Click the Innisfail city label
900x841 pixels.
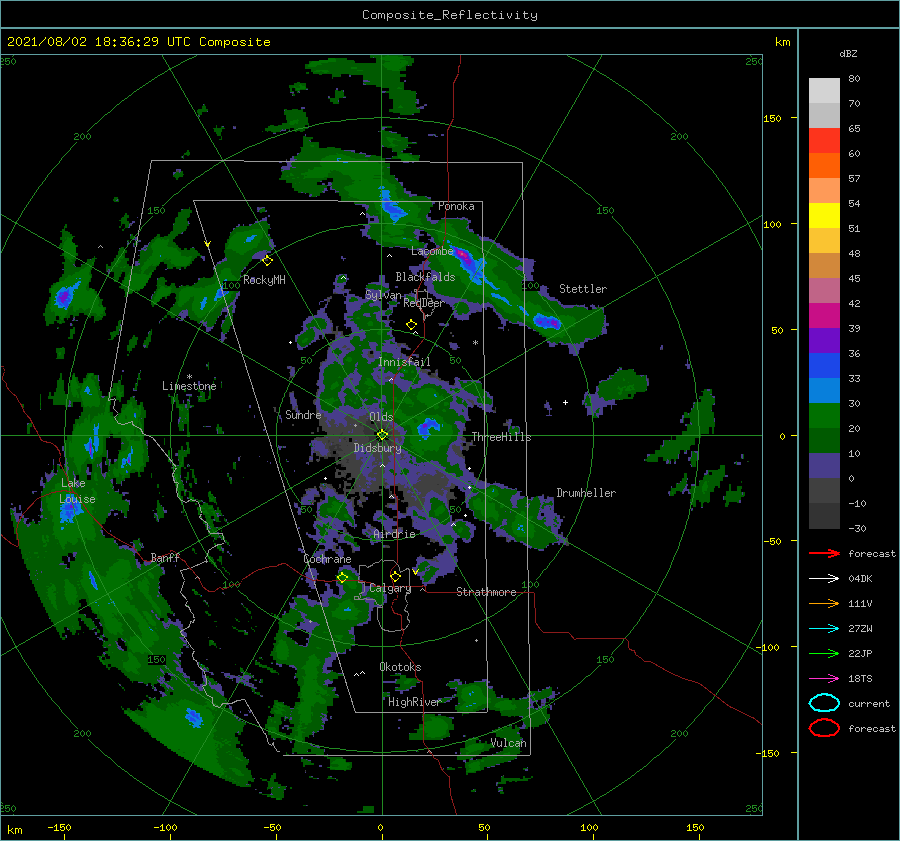pos(404,362)
